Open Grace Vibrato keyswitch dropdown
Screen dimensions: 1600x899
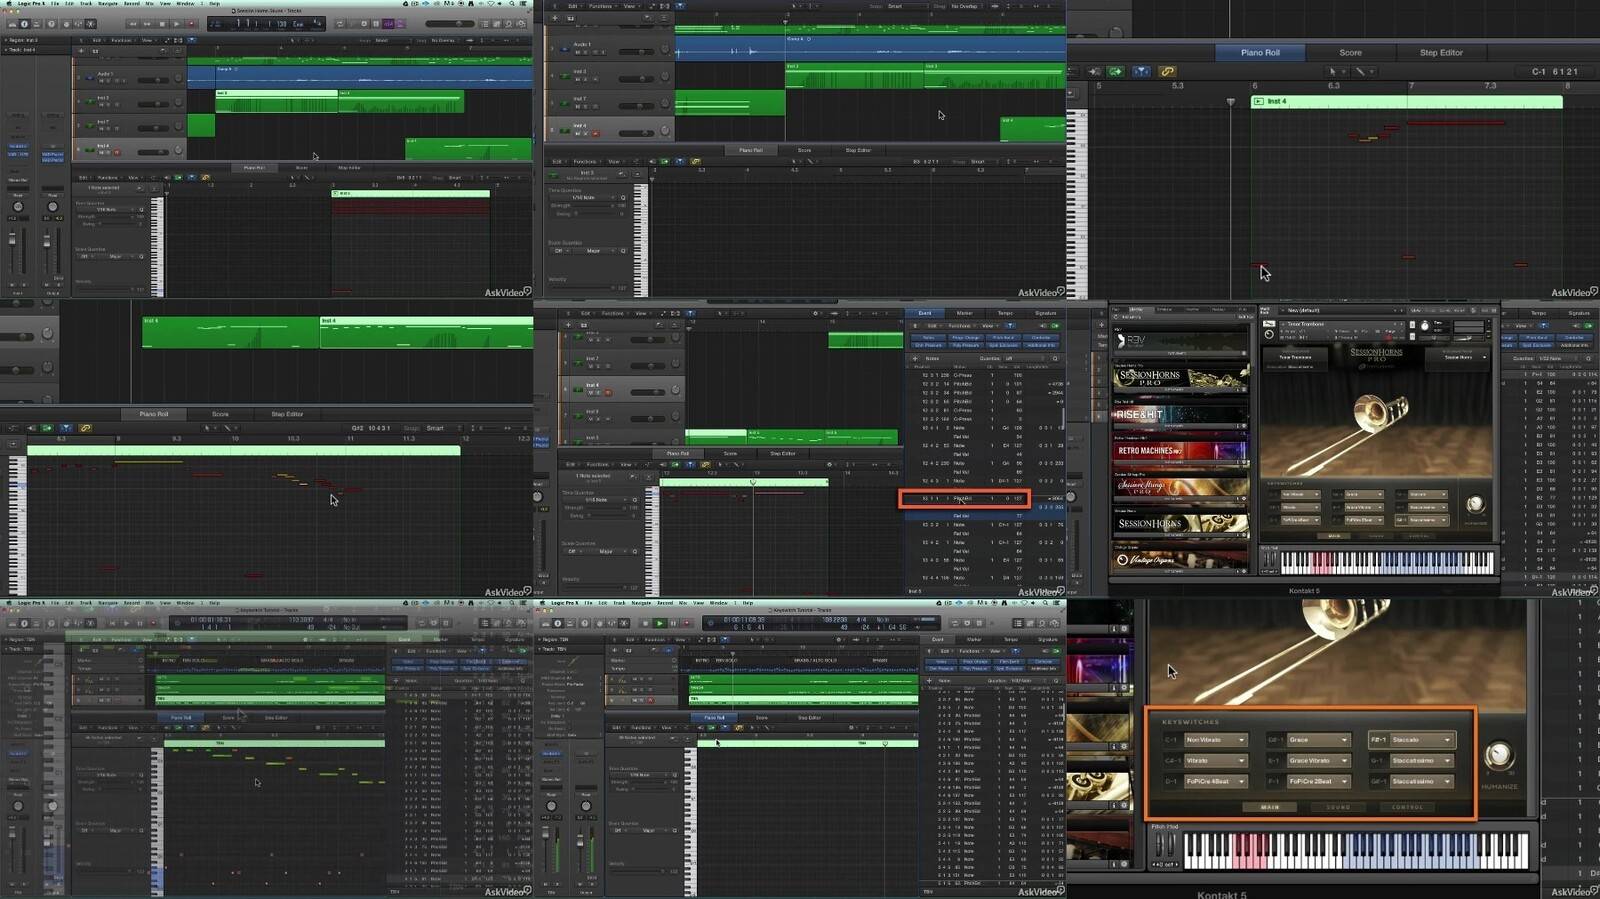click(x=1318, y=761)
